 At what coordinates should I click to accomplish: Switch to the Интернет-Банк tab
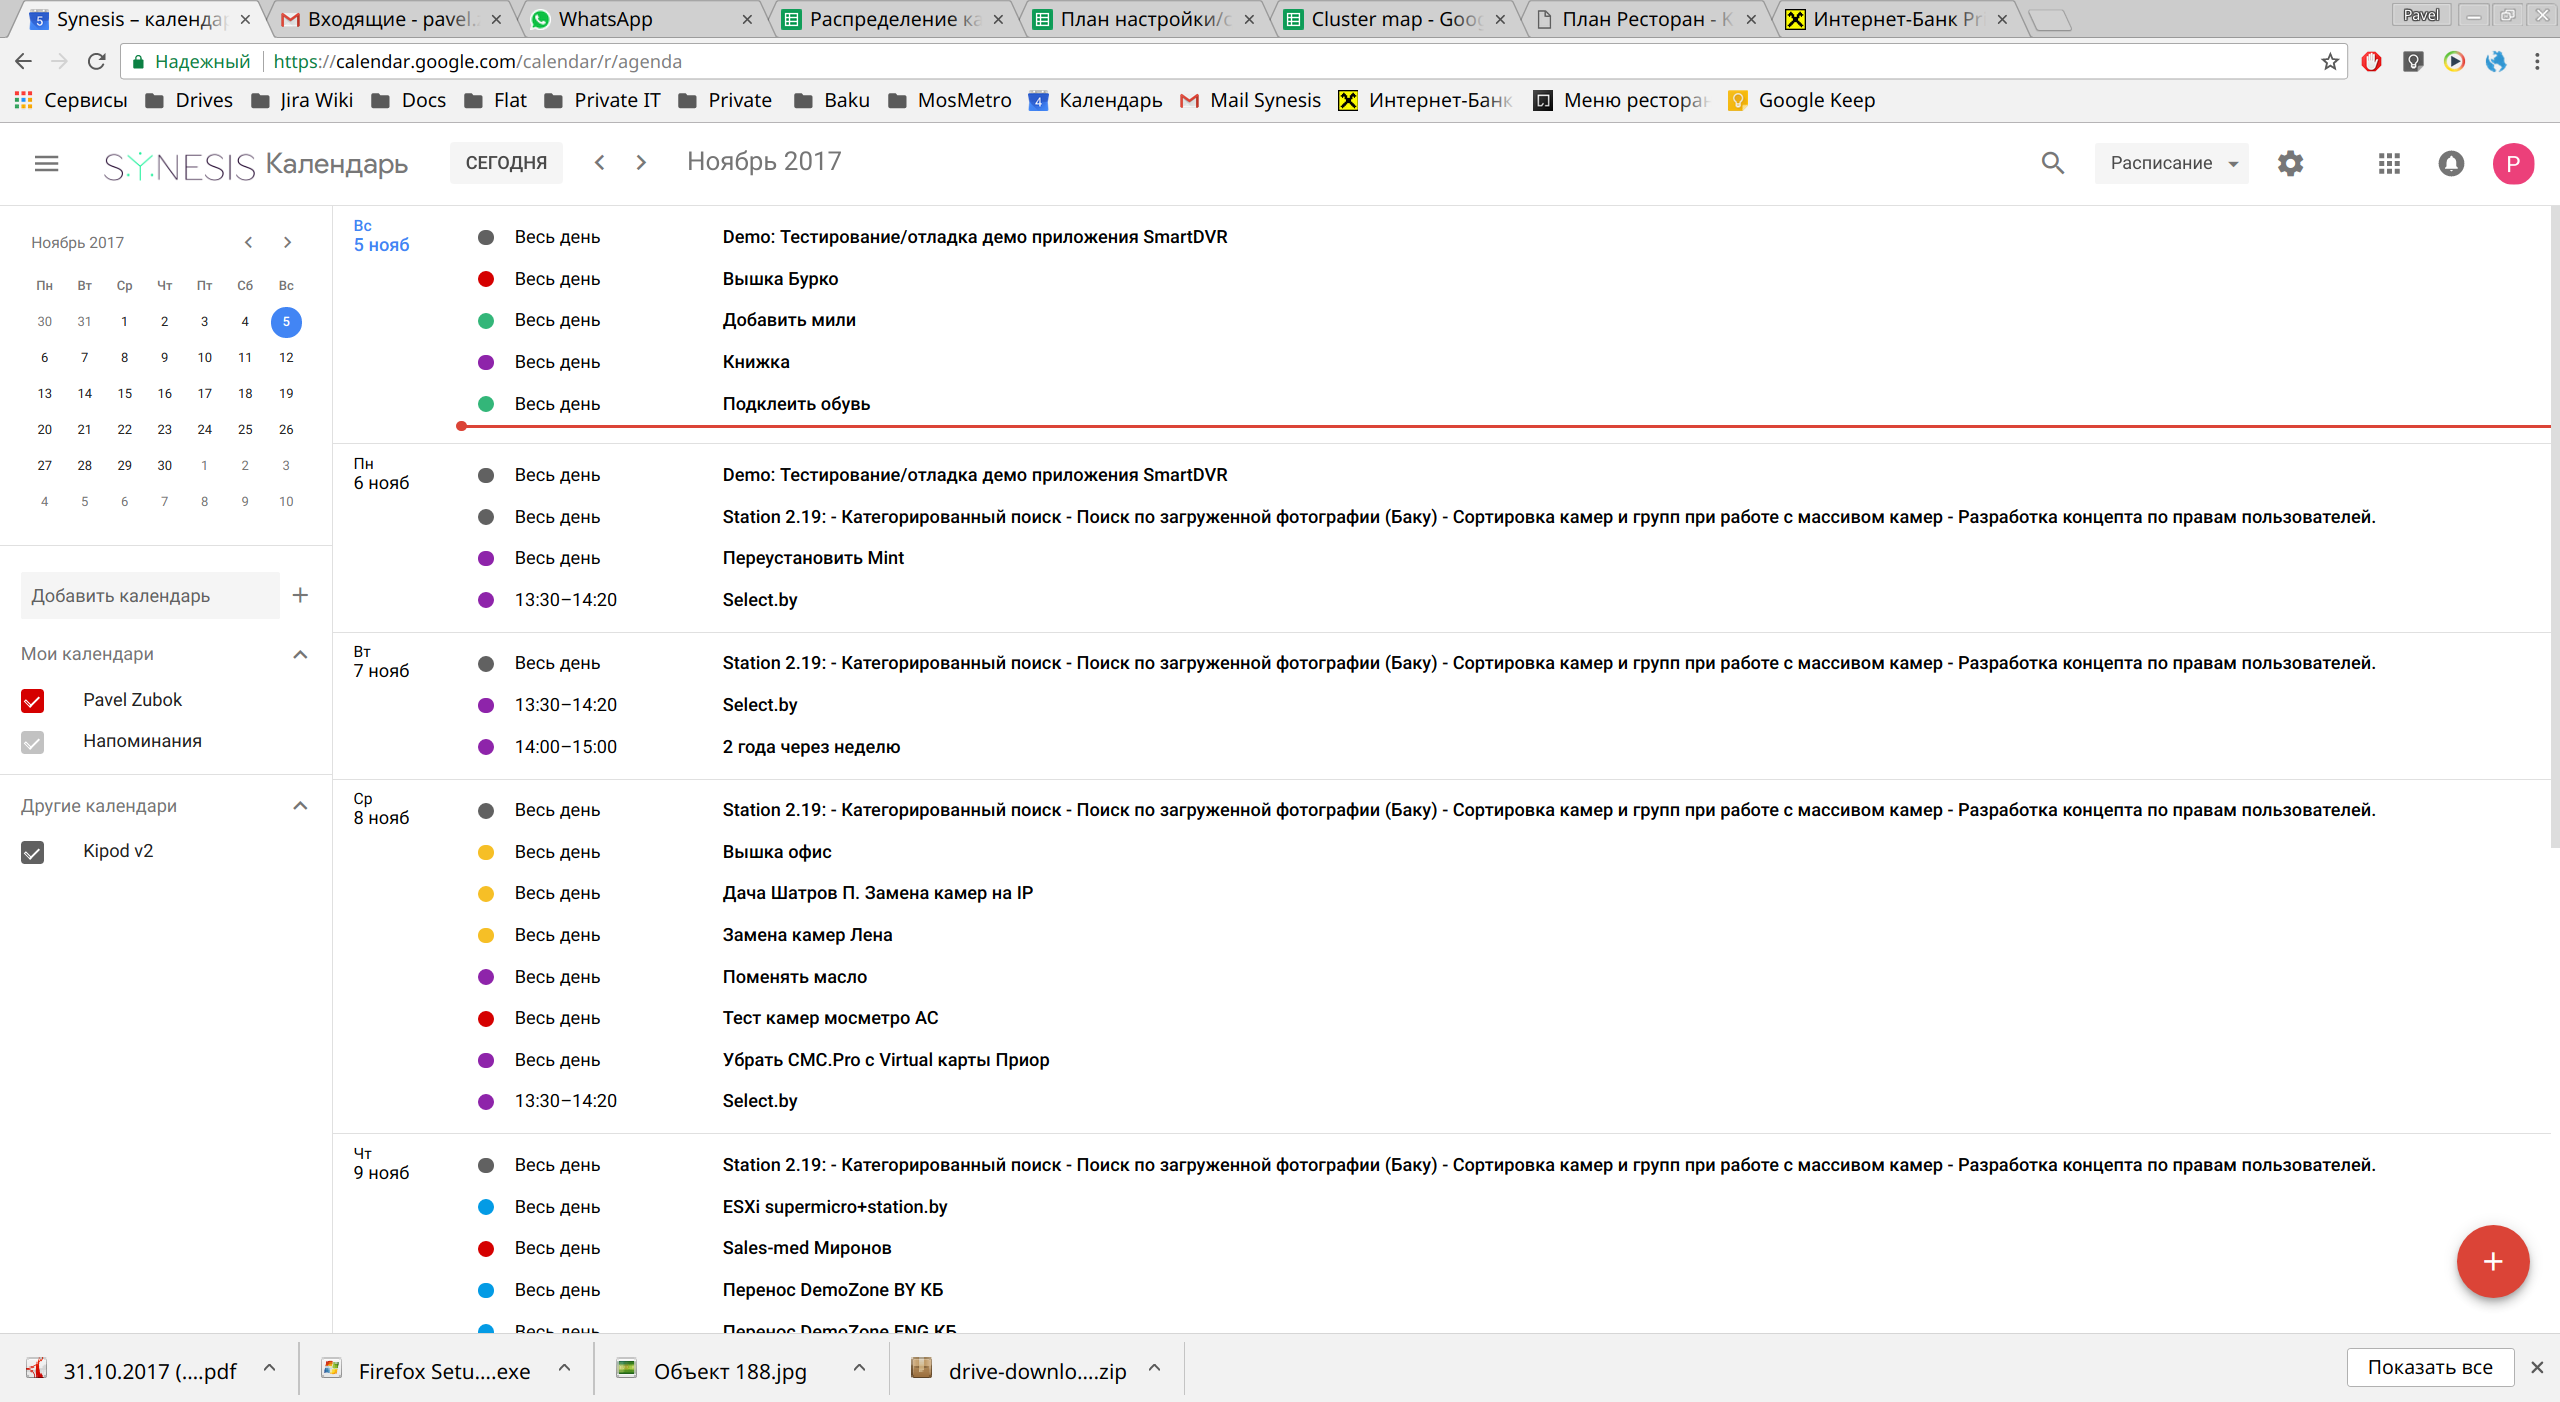[1896, 19]
